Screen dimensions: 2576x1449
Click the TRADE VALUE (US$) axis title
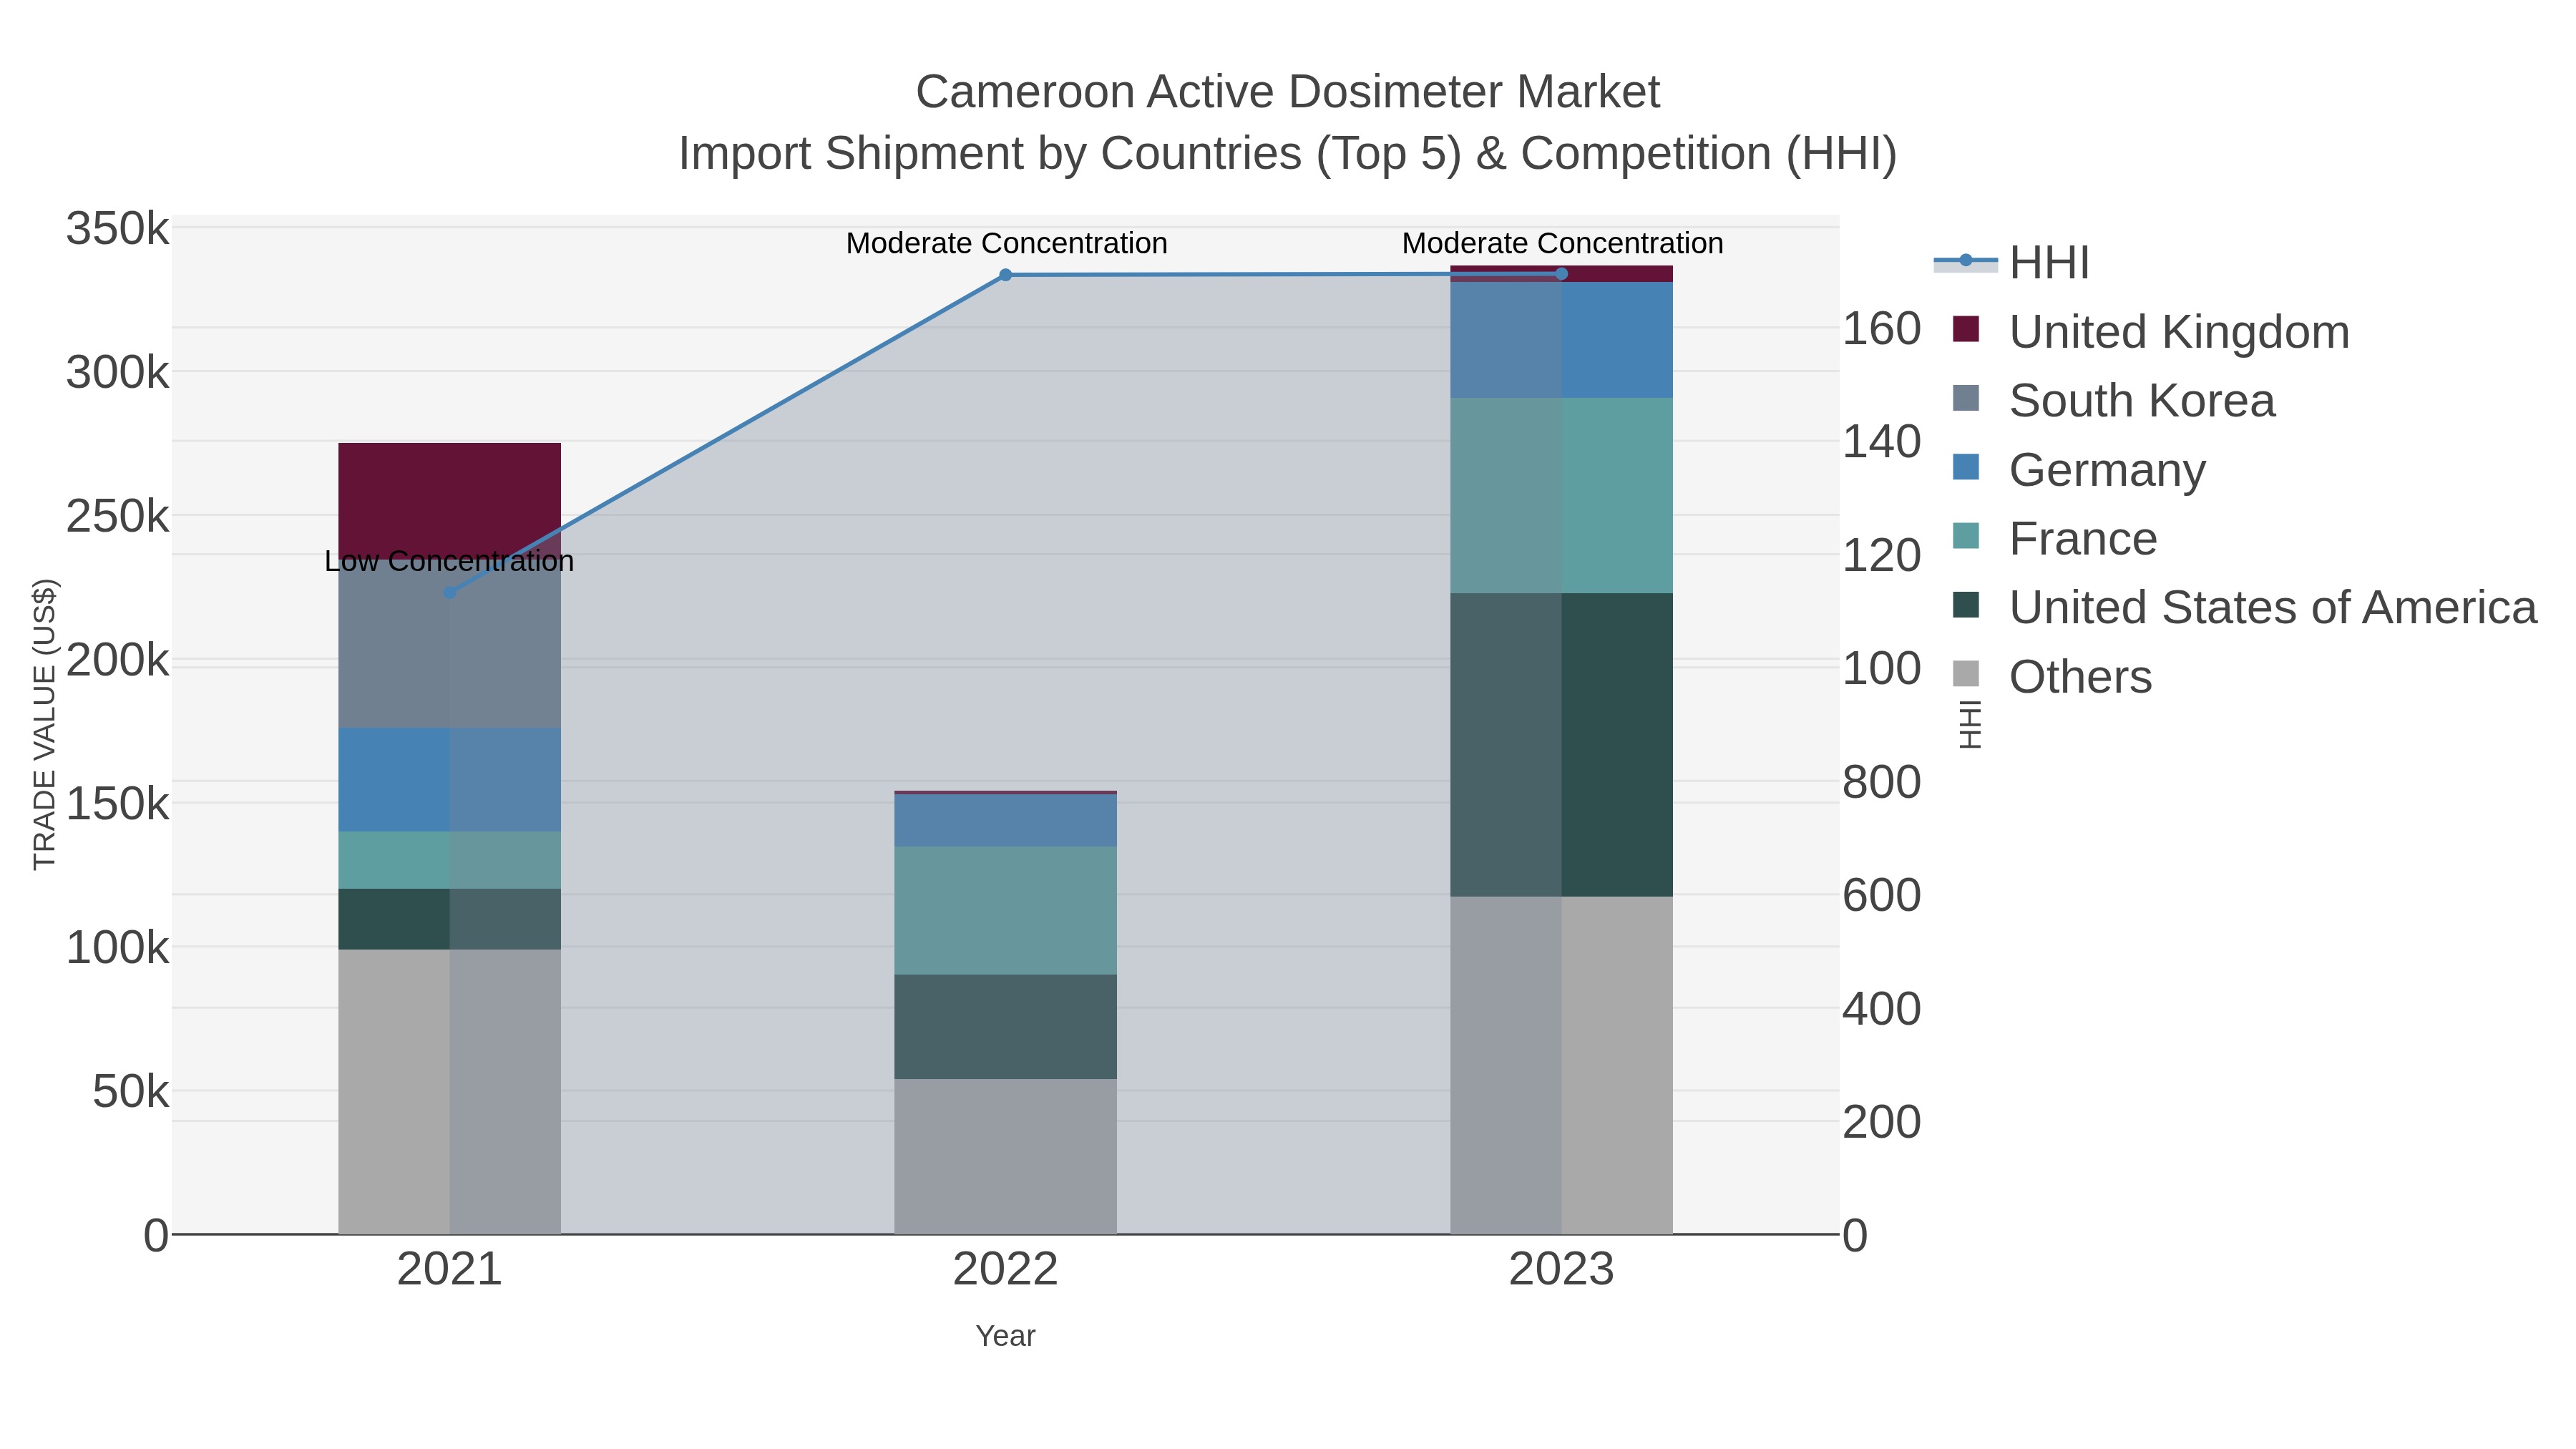click(45, 724)
